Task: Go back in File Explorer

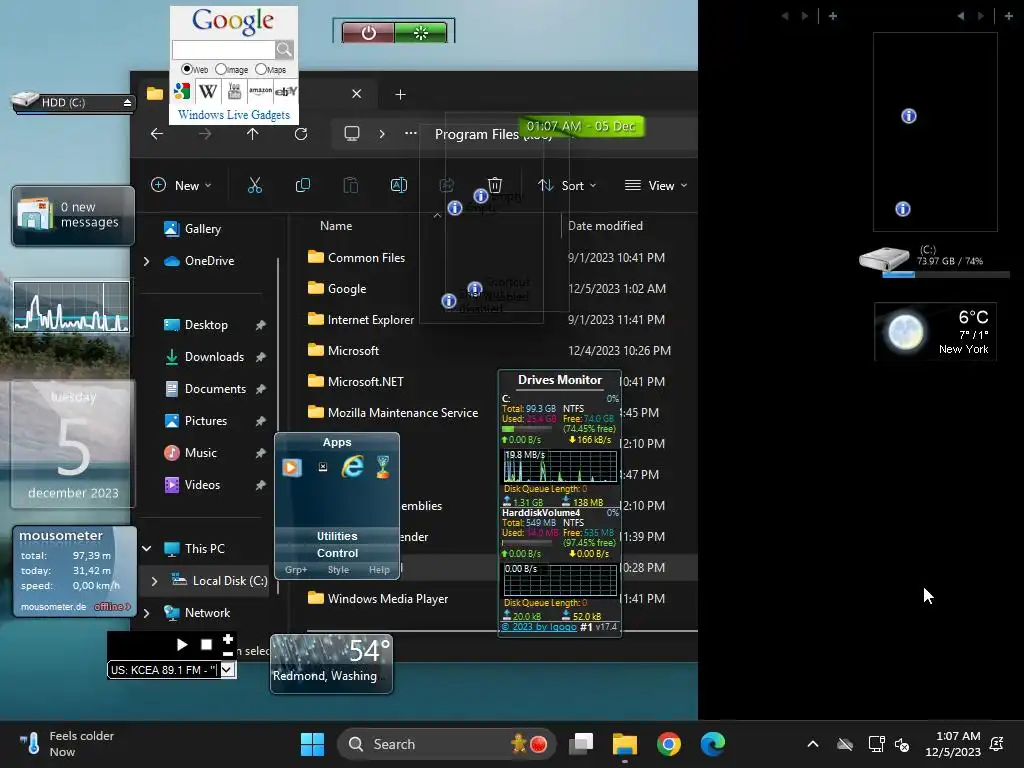Action: 157,134
